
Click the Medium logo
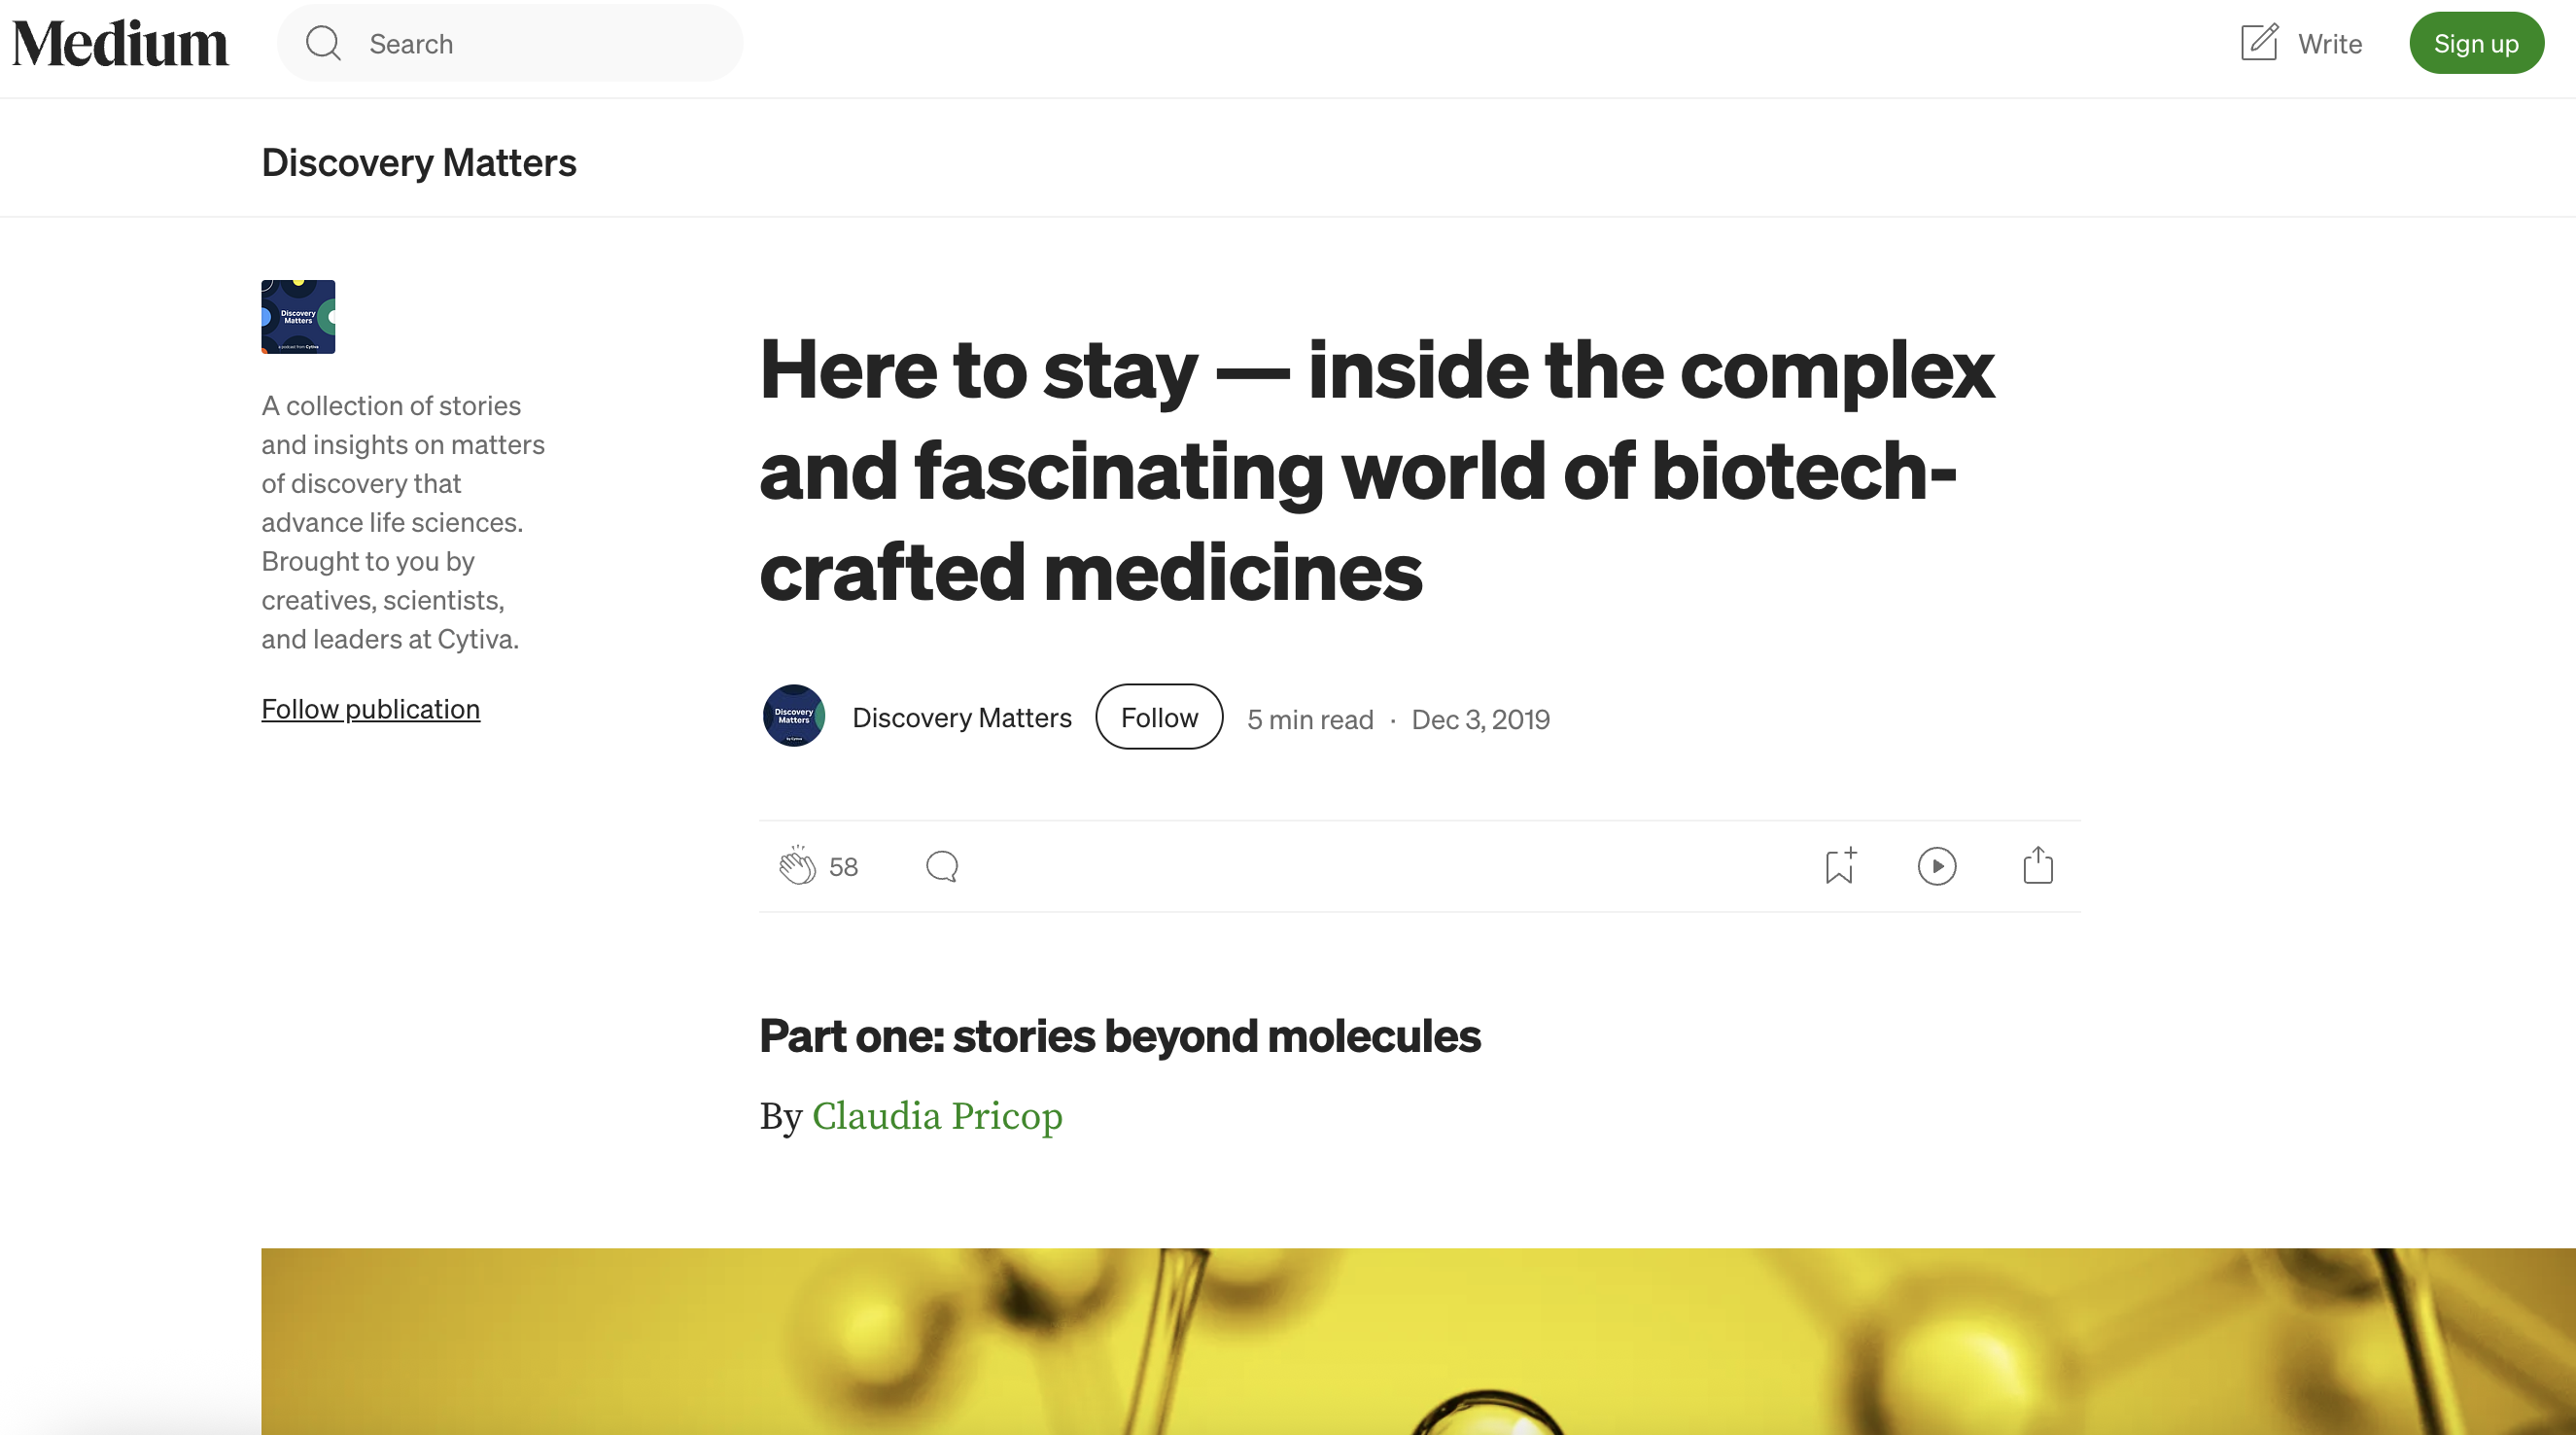pyautogui.click(x=120, y=44)
